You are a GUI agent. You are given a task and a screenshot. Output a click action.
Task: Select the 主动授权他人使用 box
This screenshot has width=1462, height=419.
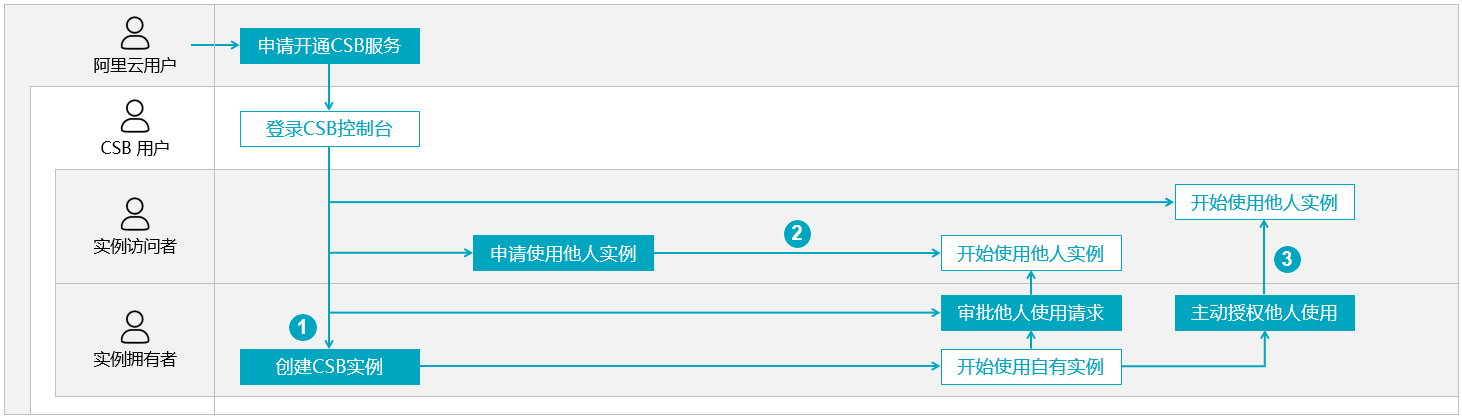[x=1264, y=313]
